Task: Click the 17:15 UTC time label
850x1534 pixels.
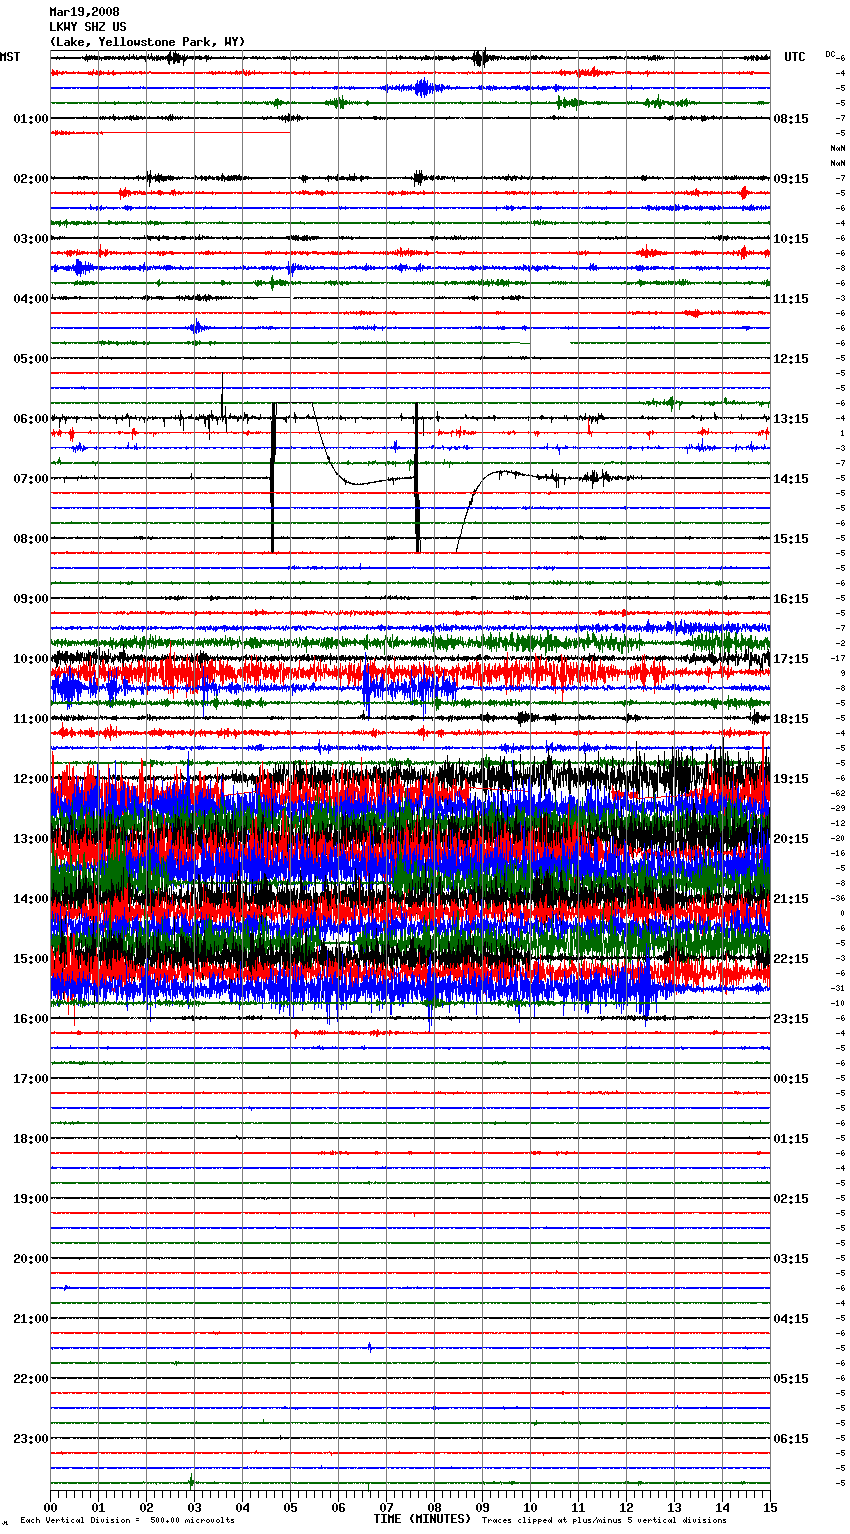Action: point(791,659)
